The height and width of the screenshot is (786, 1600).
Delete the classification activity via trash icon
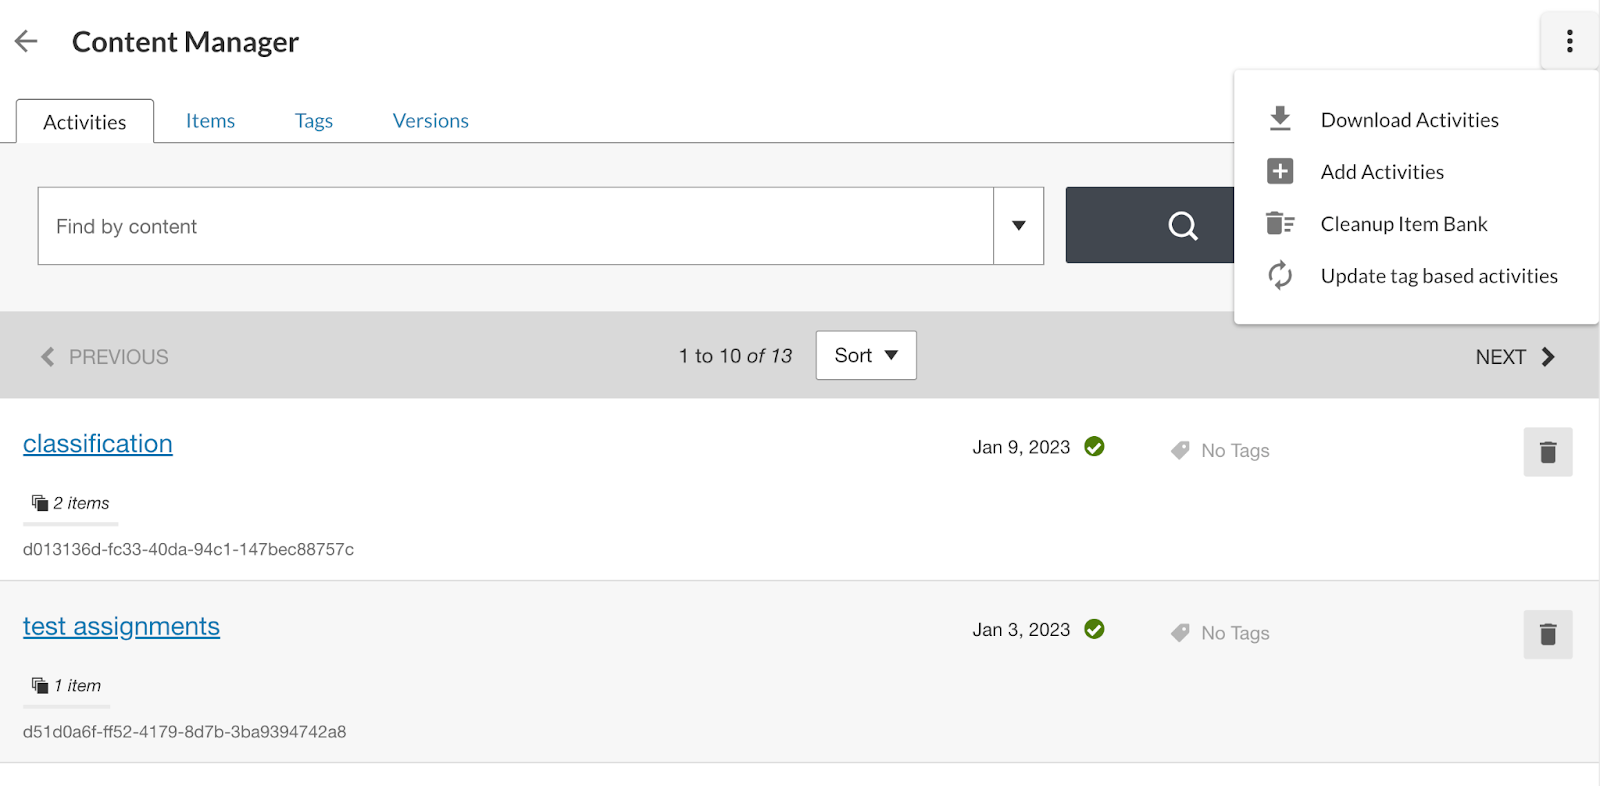pos(1548,452)
